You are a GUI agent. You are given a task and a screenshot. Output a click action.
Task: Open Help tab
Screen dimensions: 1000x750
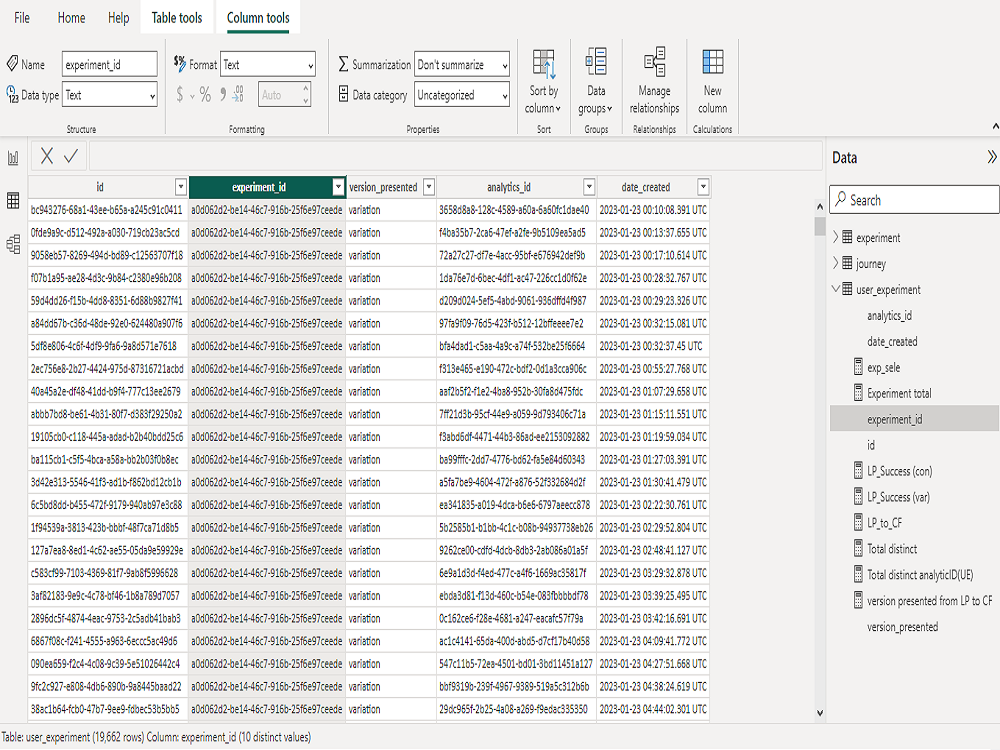(x=119, y=18)
